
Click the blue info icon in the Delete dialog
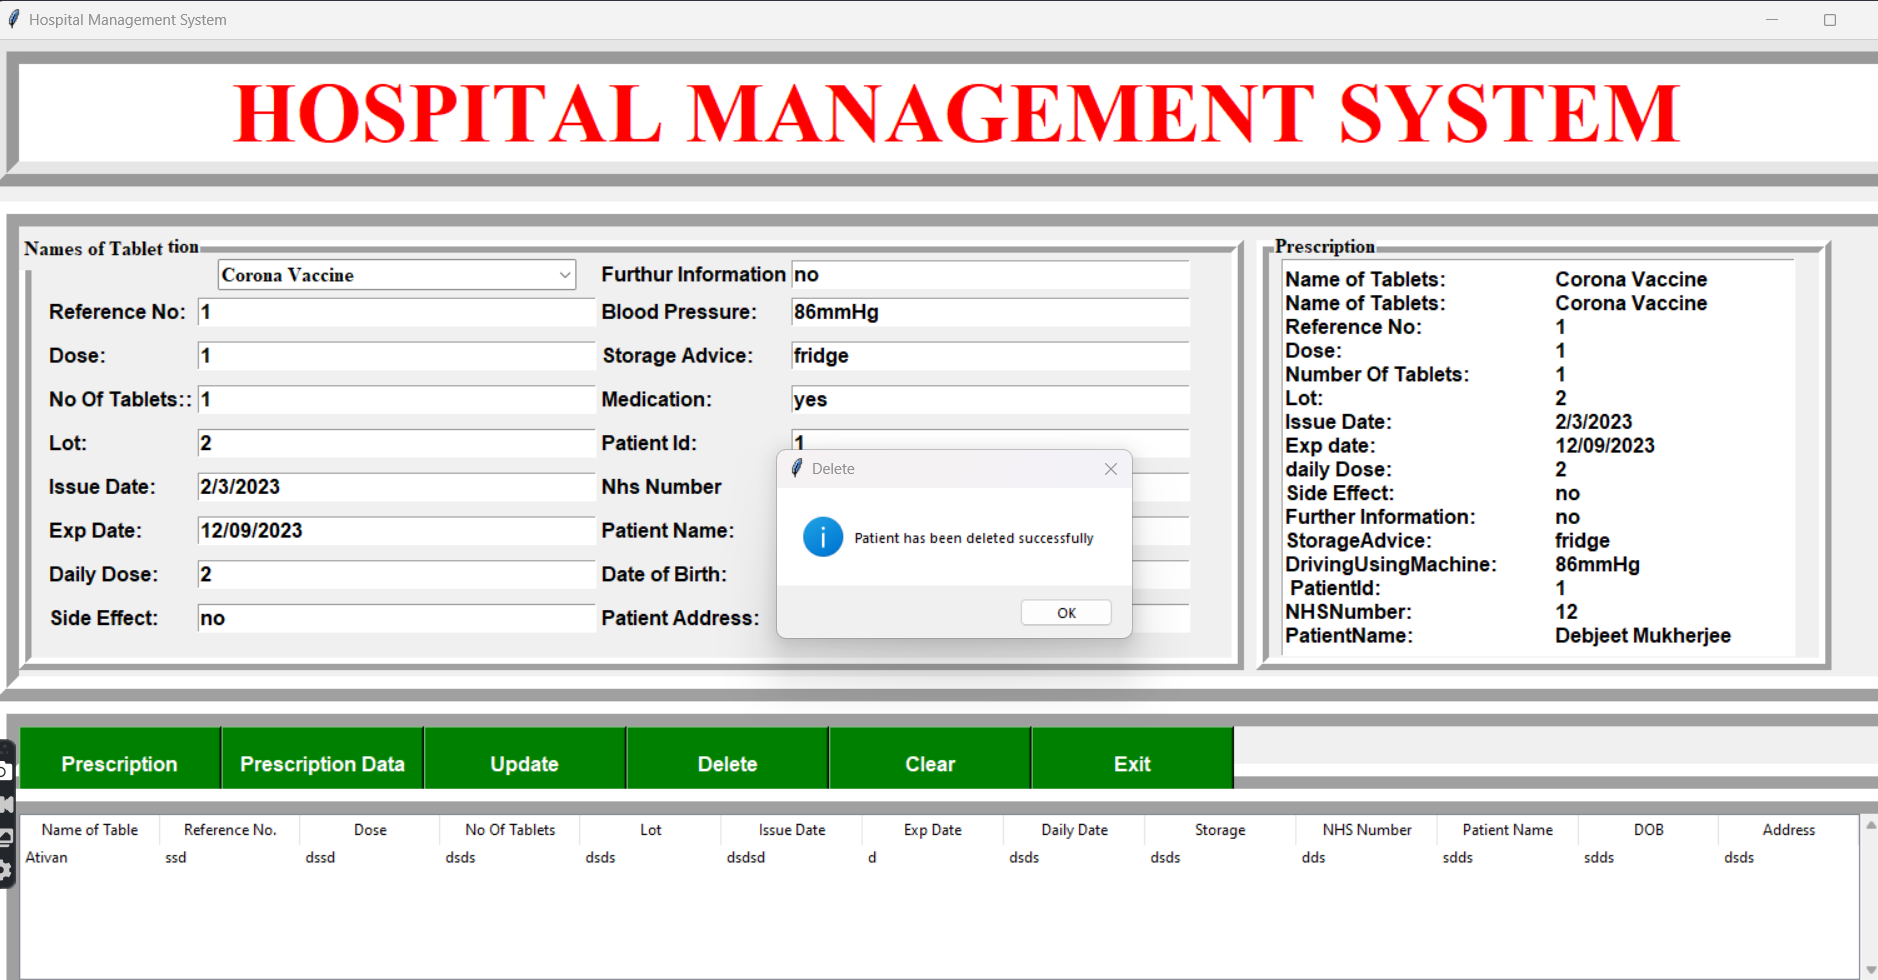click(x=823, y=537)
